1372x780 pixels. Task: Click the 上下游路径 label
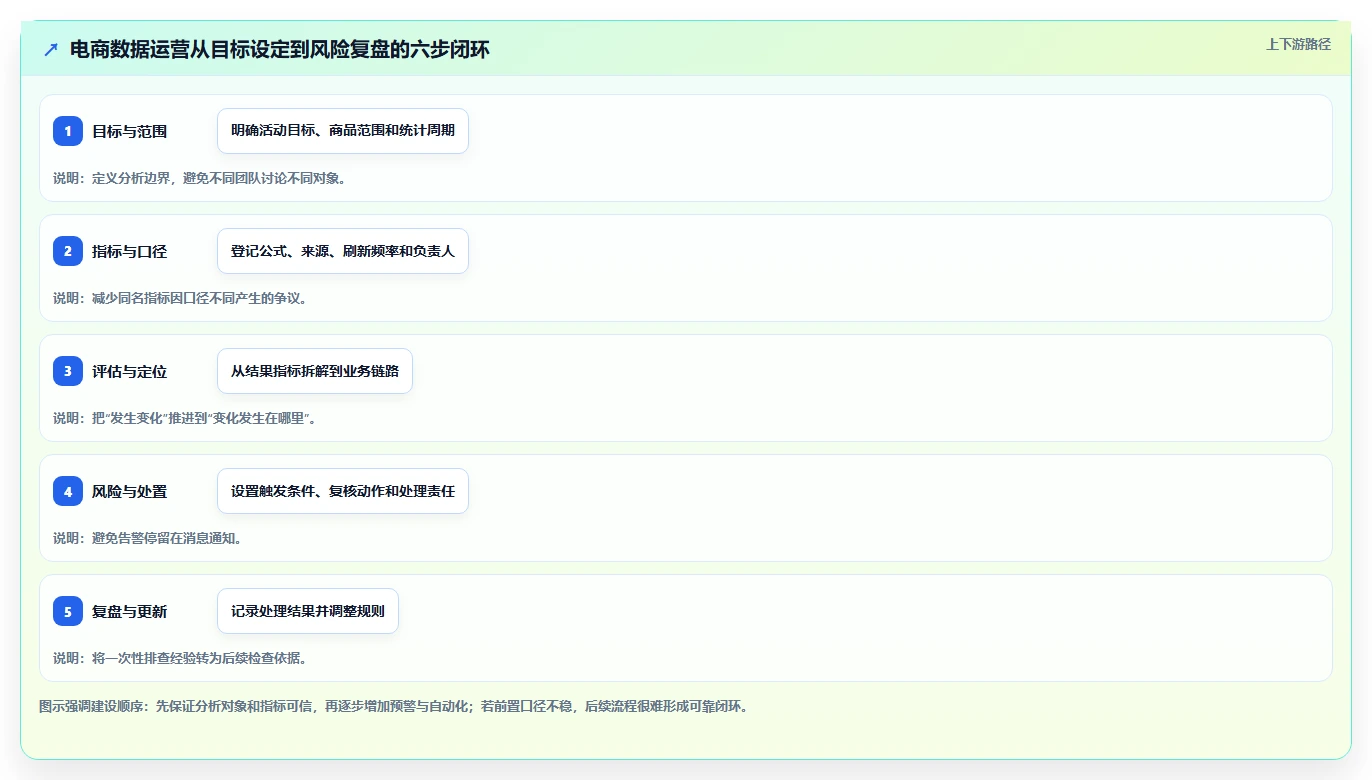click(x=1298, y=44)
